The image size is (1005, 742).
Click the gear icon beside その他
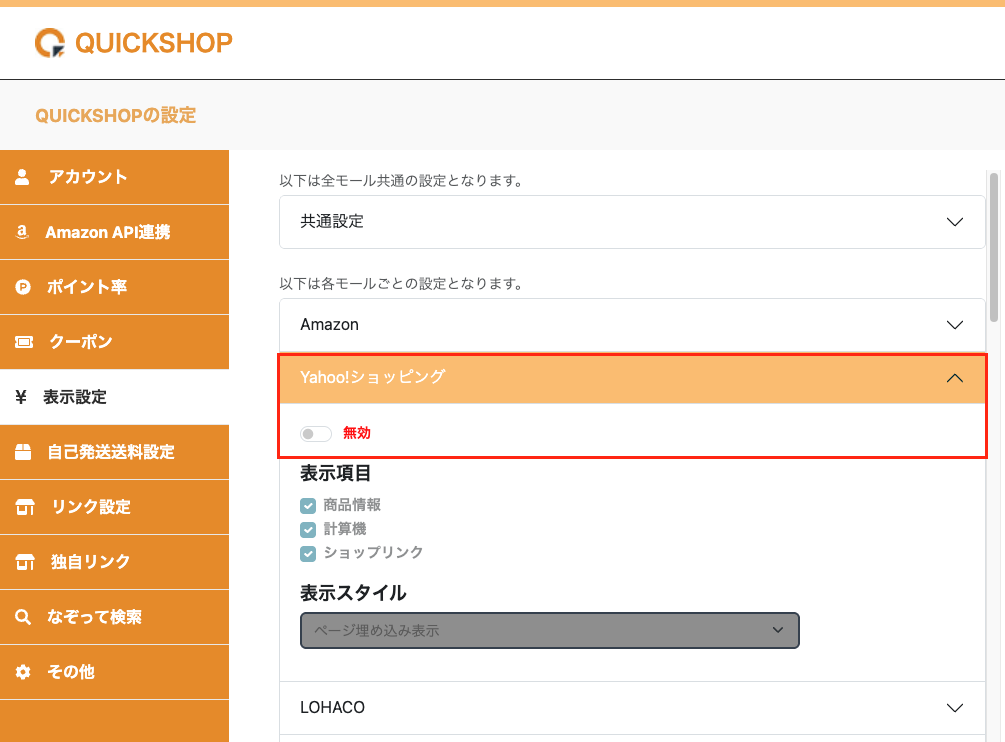(x=23, y=672)
